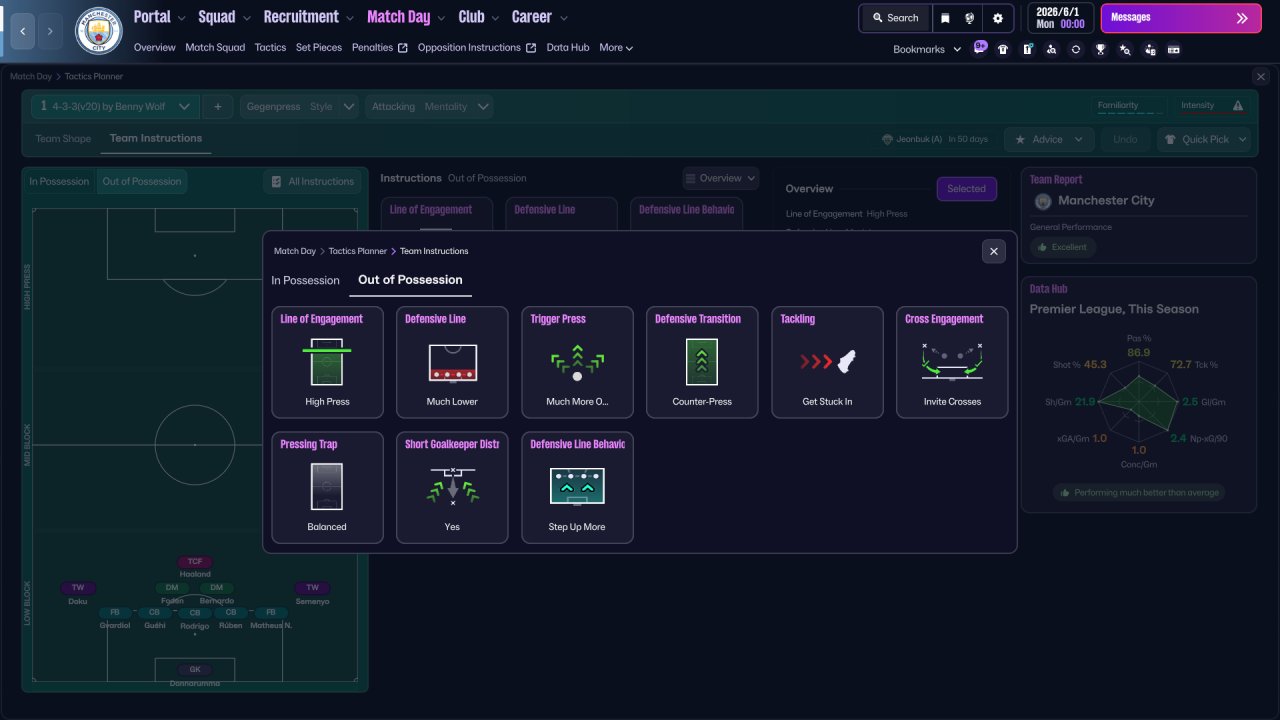Switch to the Team Shape tab
This screenshot has height=720, width=1280.
[x=63, y=139]
